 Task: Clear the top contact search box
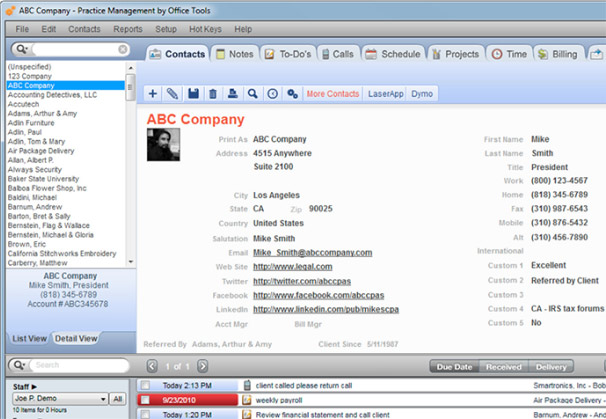tap(123, 49)
